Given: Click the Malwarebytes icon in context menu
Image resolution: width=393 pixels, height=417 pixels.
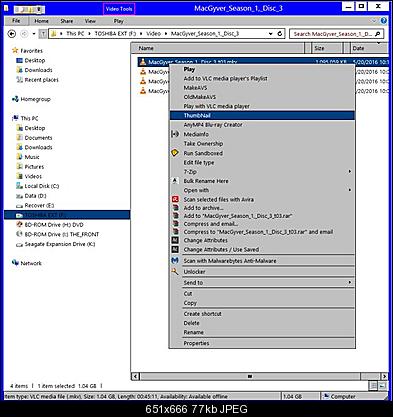Looking at the screenshot, I should coord(175,260).
